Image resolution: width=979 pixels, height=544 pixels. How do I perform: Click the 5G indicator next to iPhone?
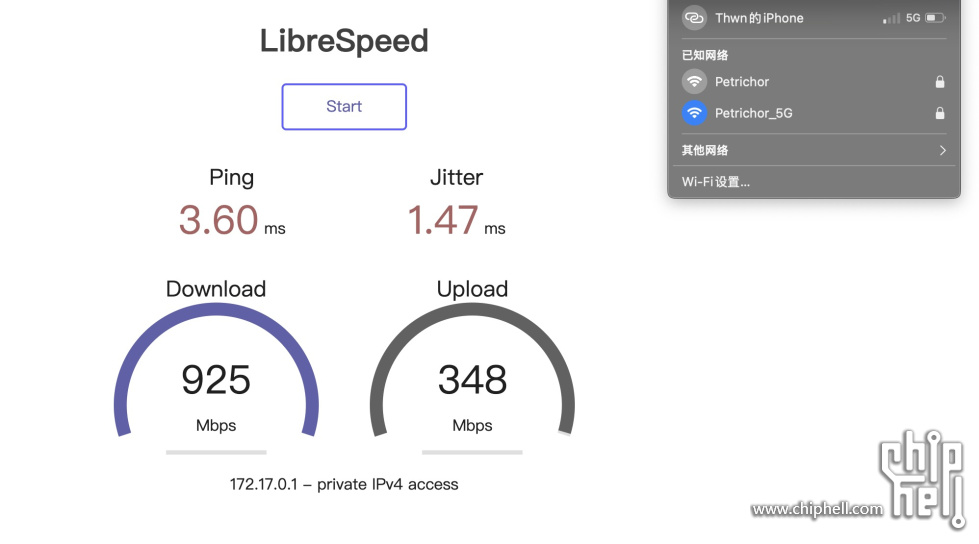913,18
